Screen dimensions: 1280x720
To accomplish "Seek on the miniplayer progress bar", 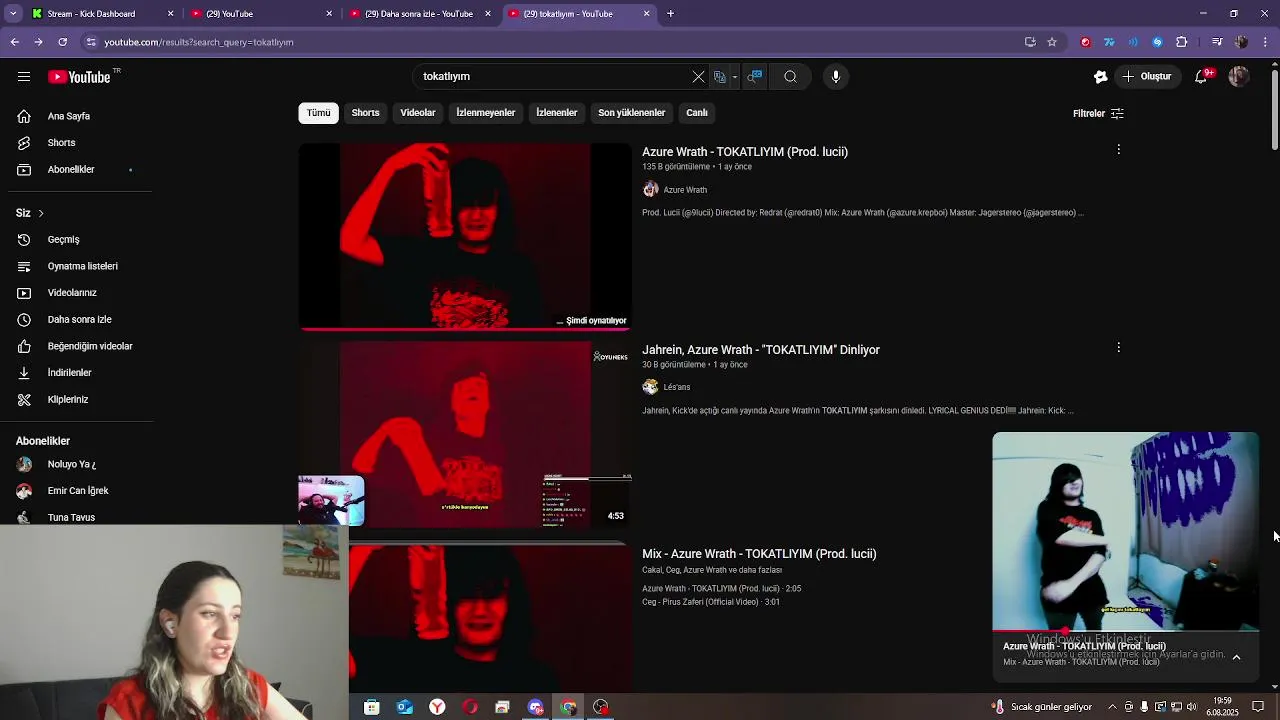I will 1125,632.
